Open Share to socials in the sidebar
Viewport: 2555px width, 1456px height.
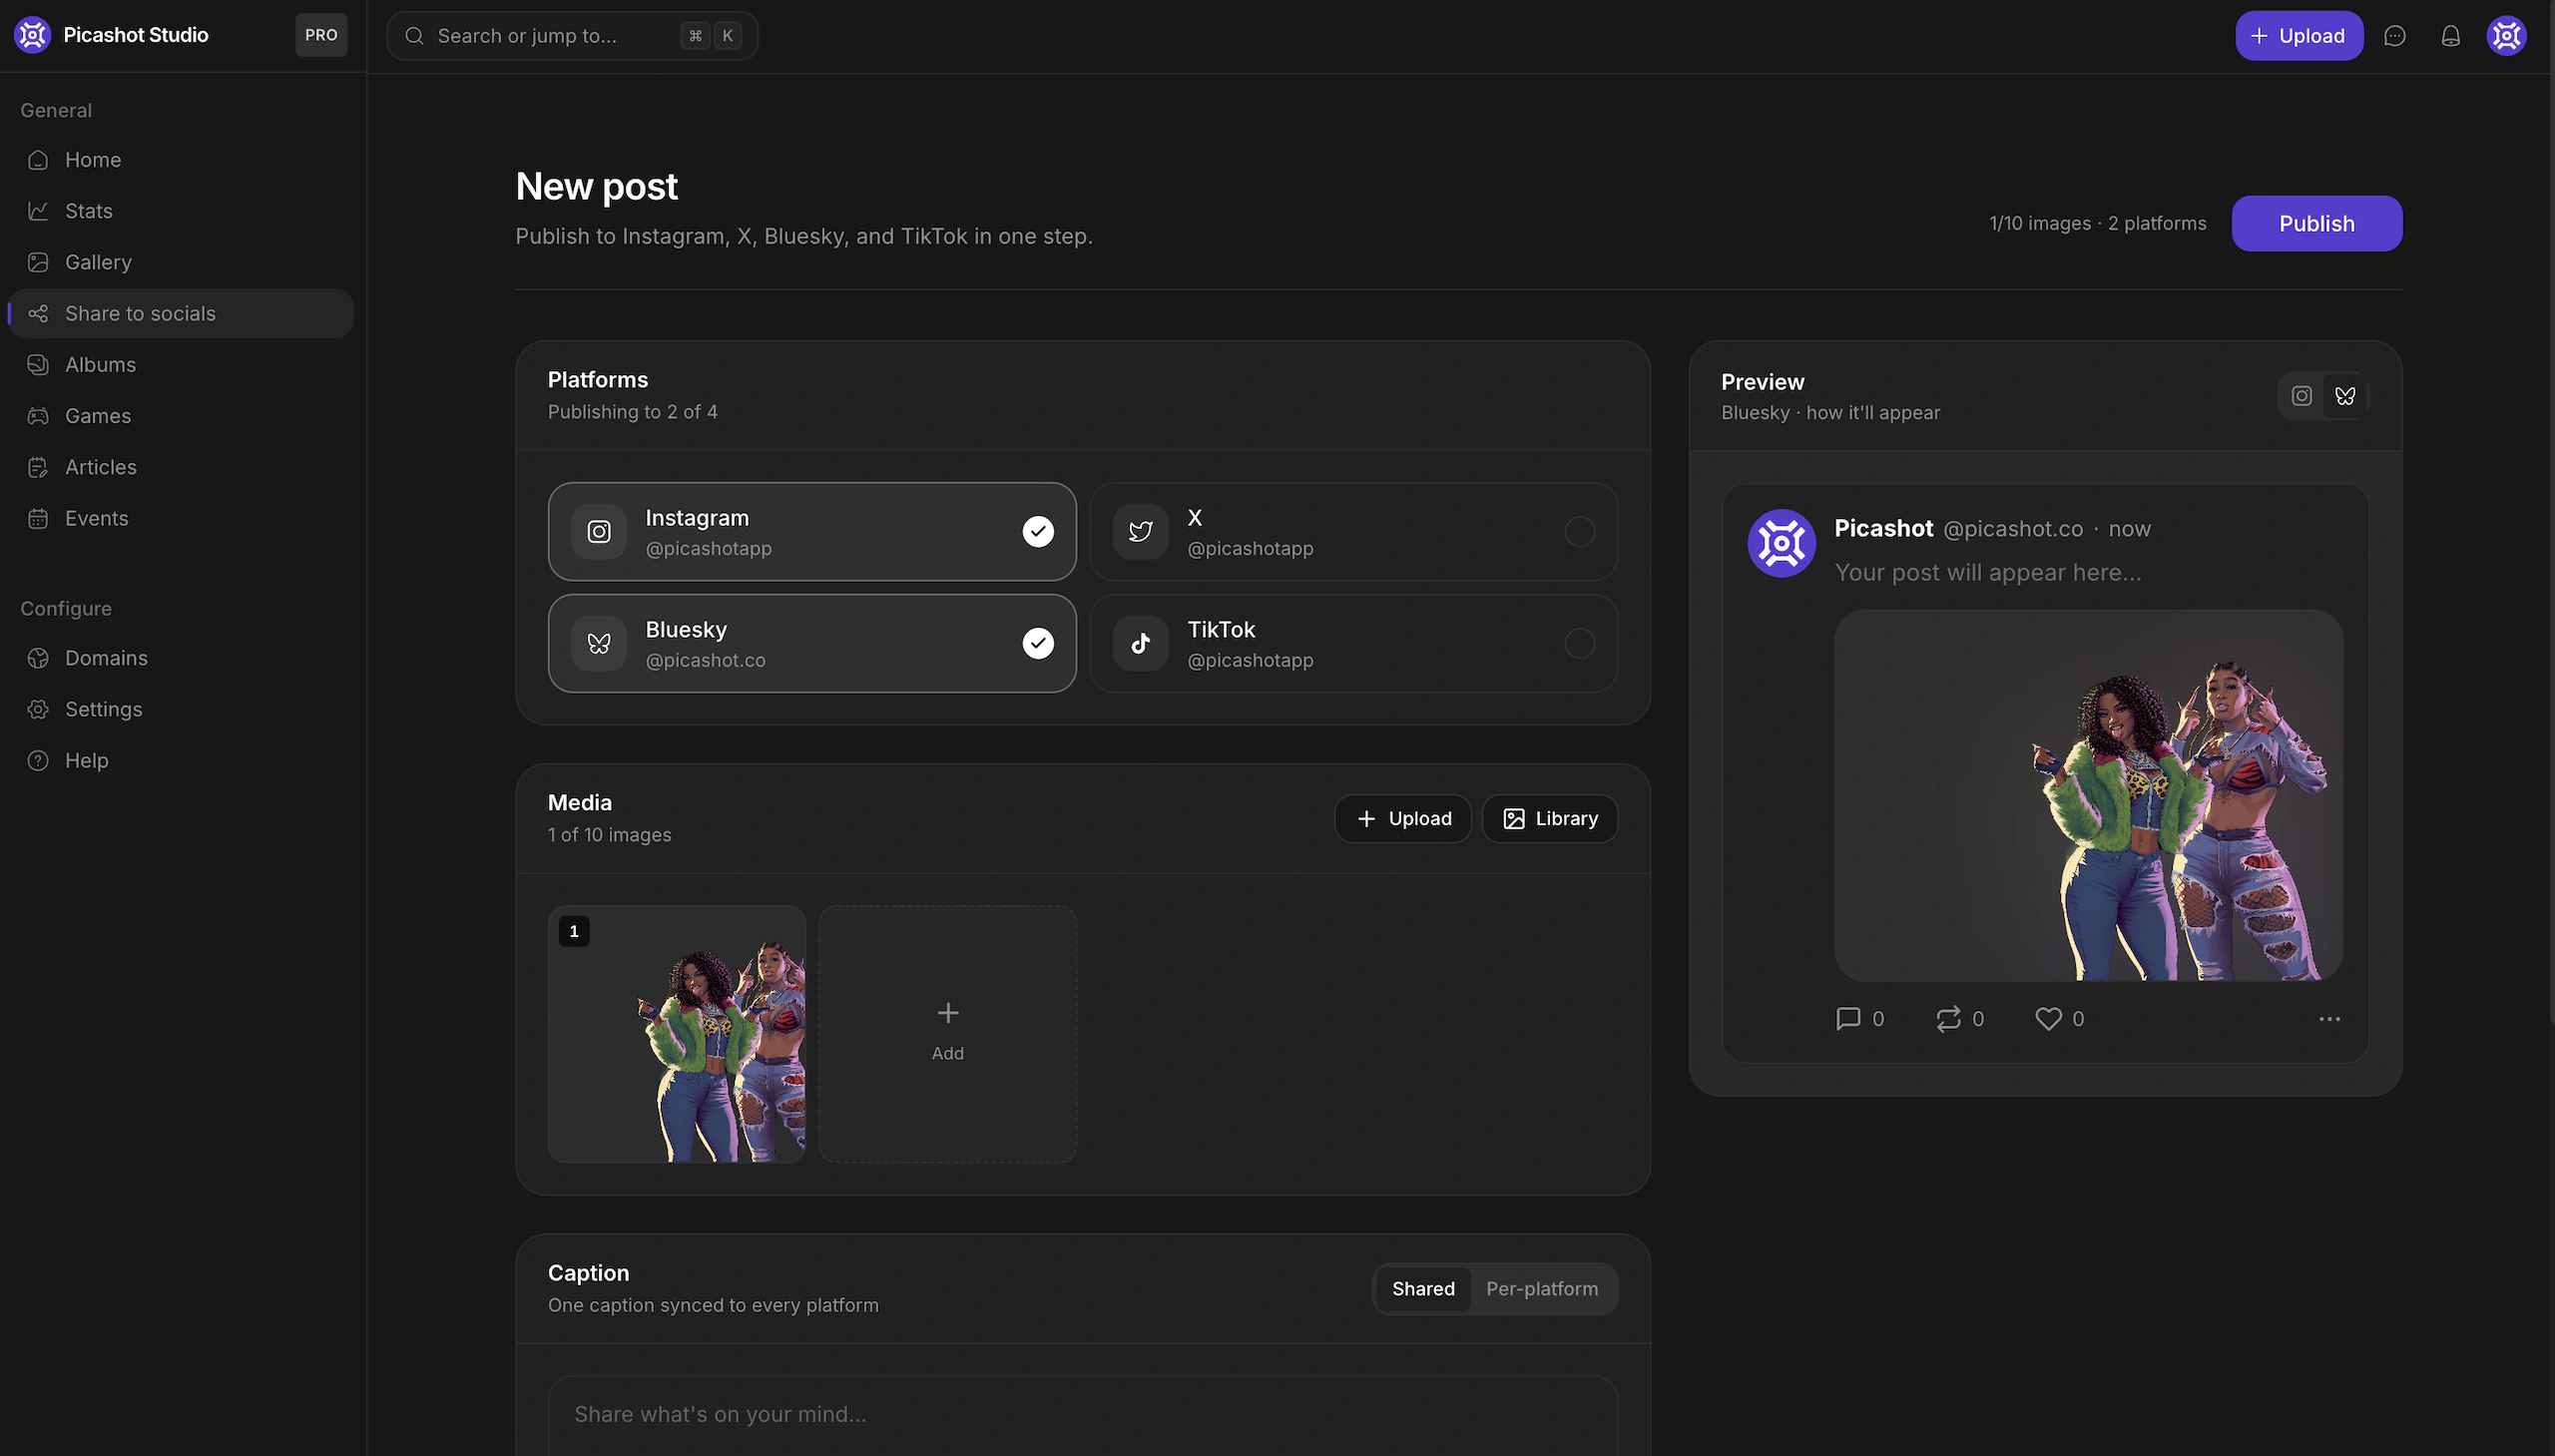[181, 314]
